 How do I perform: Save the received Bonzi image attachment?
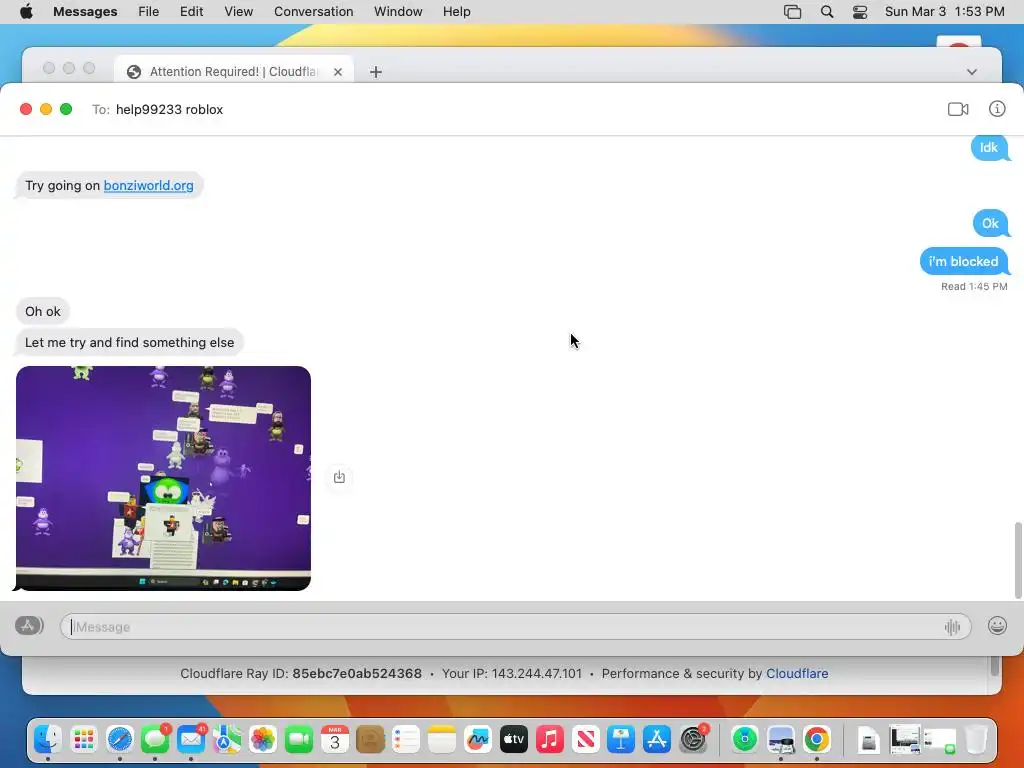coord(339,477)
